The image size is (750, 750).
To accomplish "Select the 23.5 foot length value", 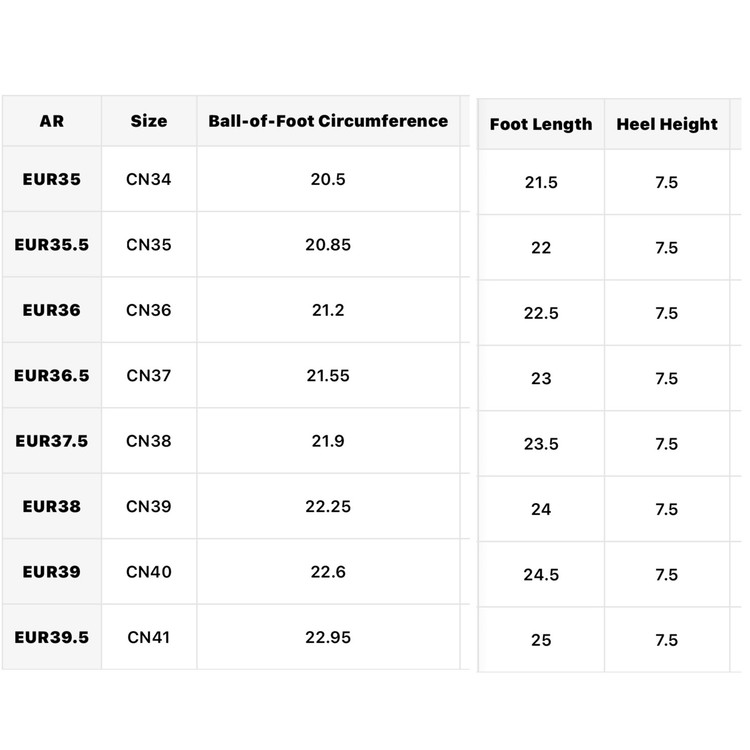I will [x=541, y=444].
